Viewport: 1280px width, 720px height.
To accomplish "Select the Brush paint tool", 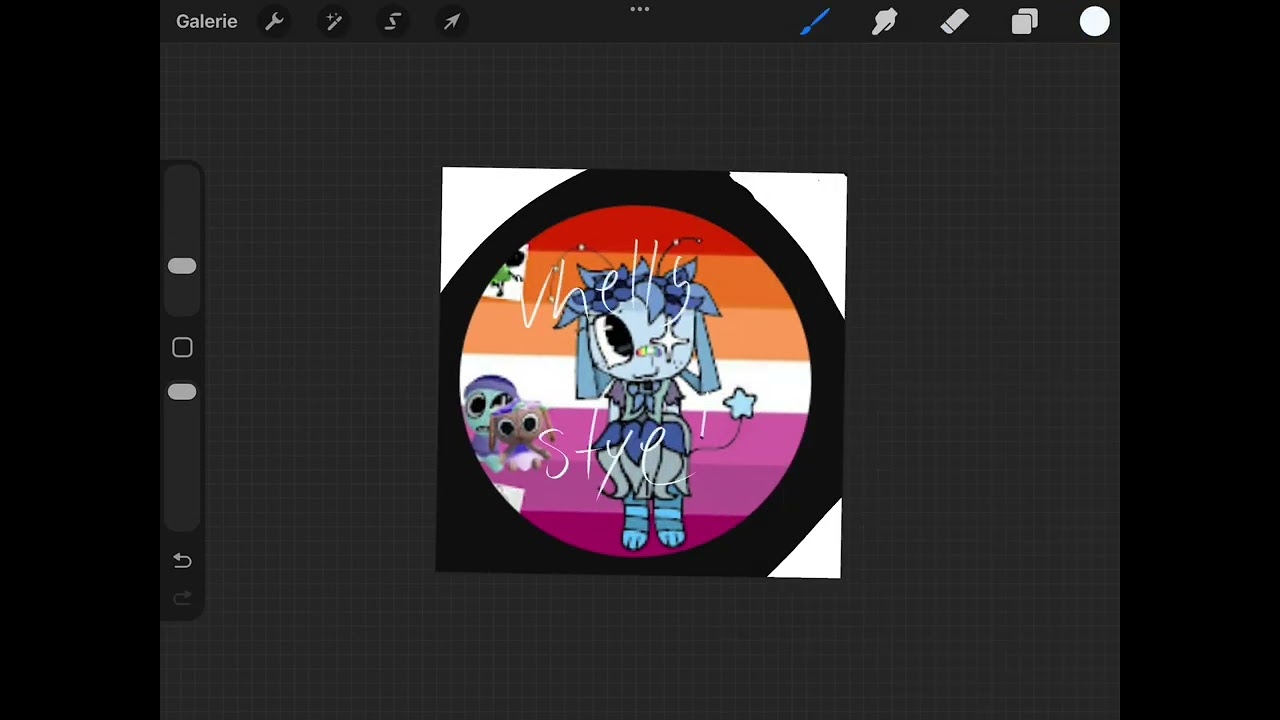I will click(815, 21).
